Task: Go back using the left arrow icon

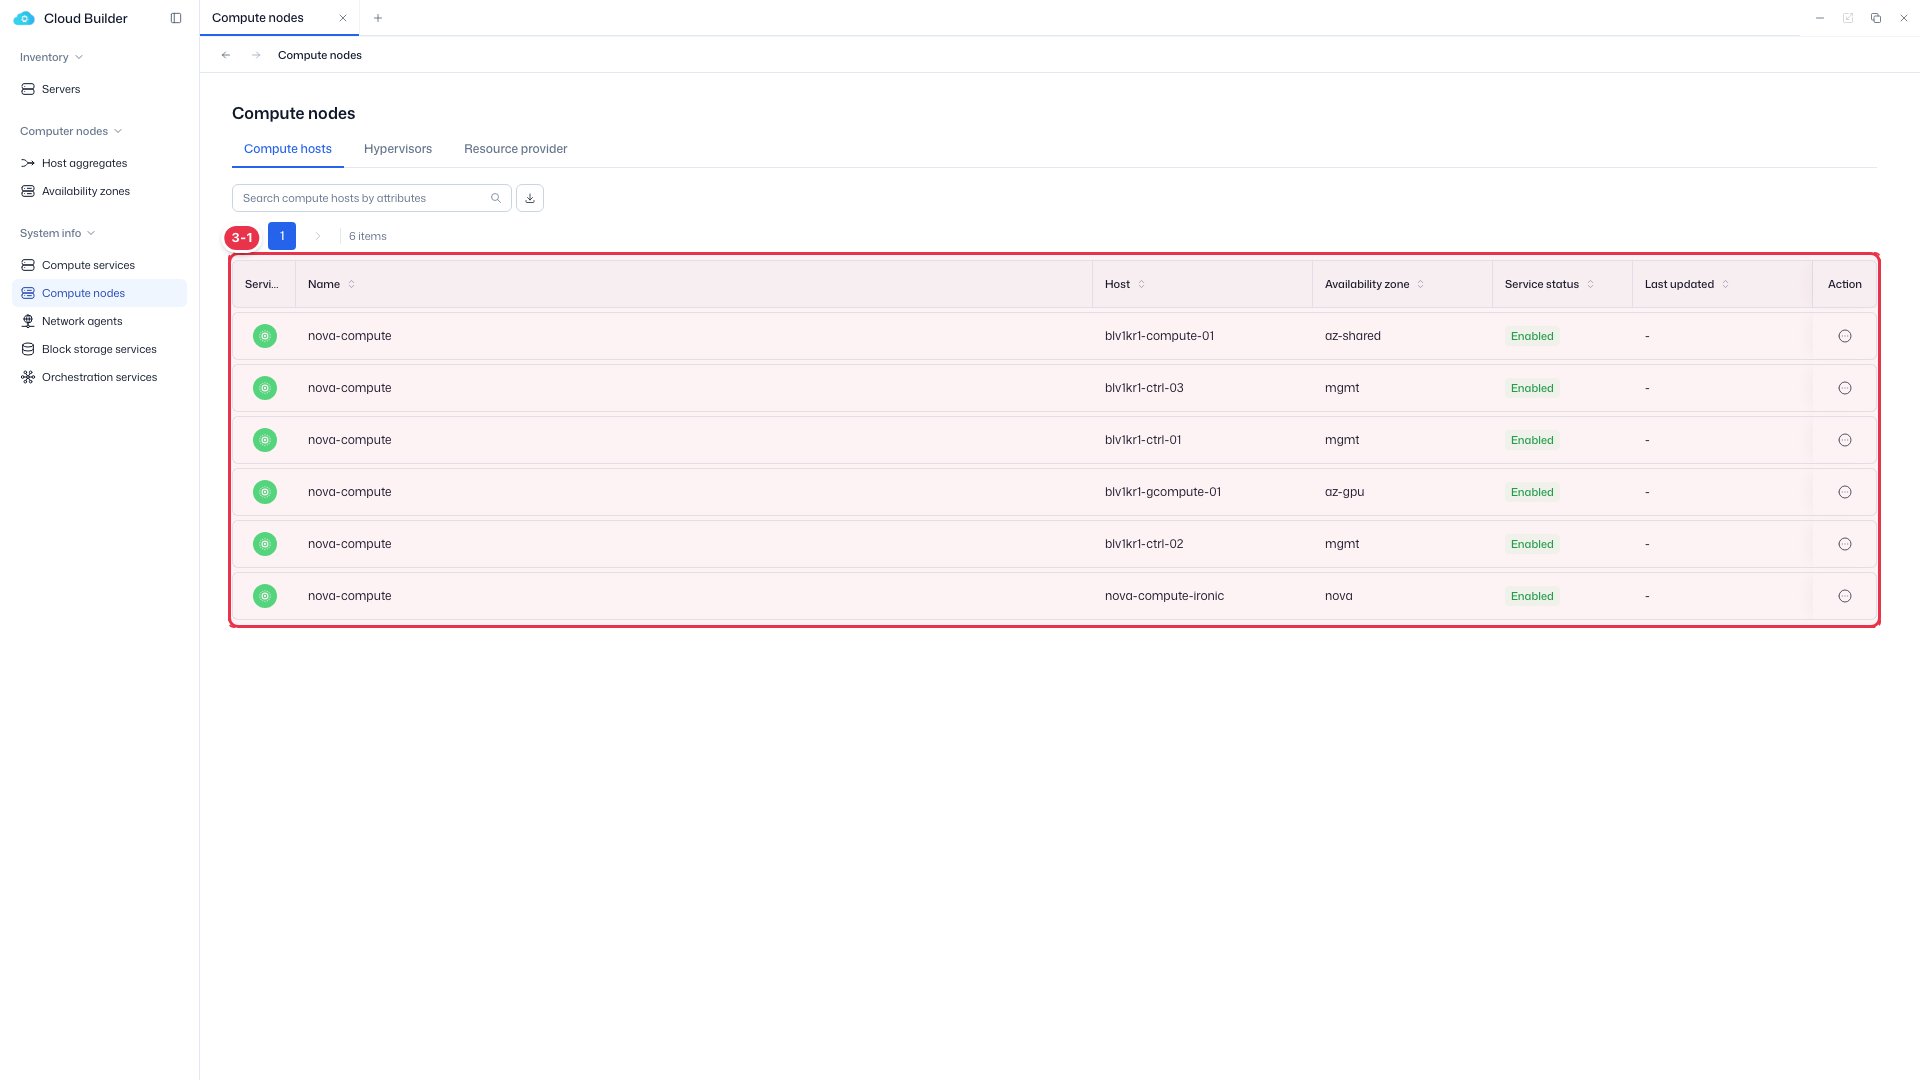Action: tap(226, 55)
